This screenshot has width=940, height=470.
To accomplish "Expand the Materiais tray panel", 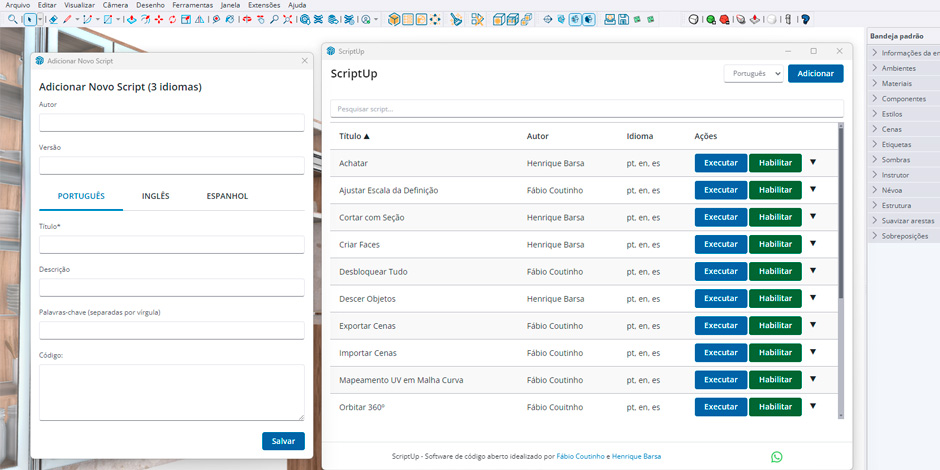I will coord(903,83).
